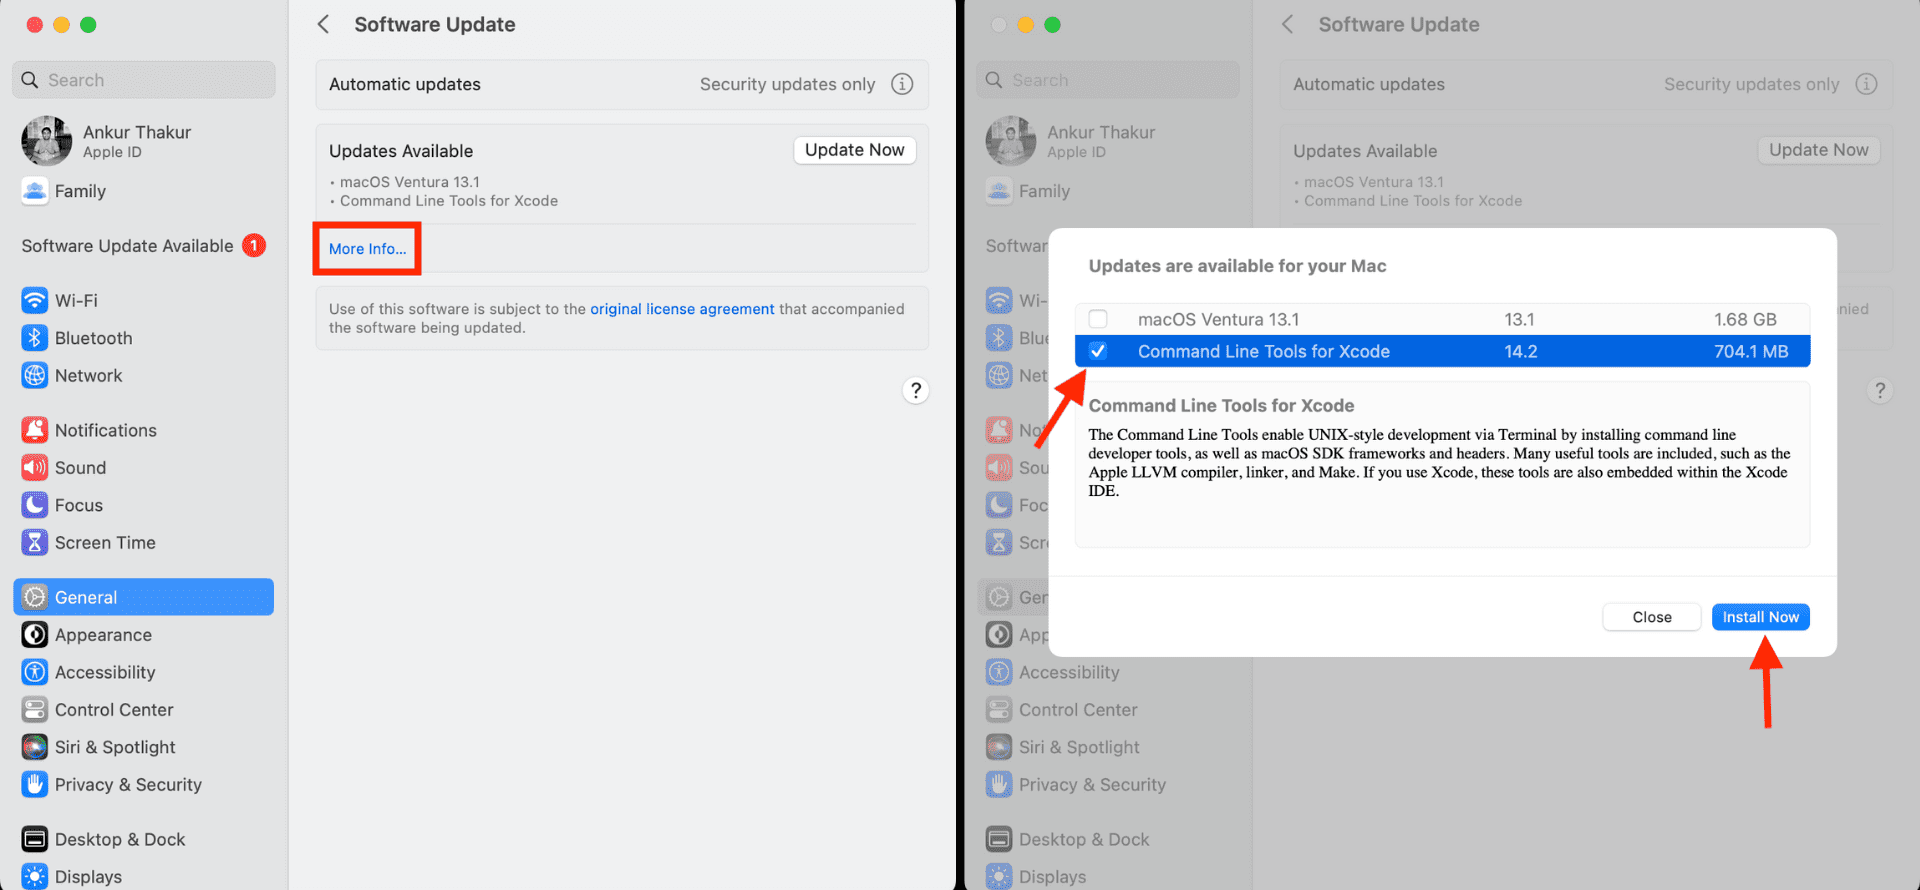Click the 704.1 MB size value
Viewport: 1920px width, 890px height.
point(1751,351)
